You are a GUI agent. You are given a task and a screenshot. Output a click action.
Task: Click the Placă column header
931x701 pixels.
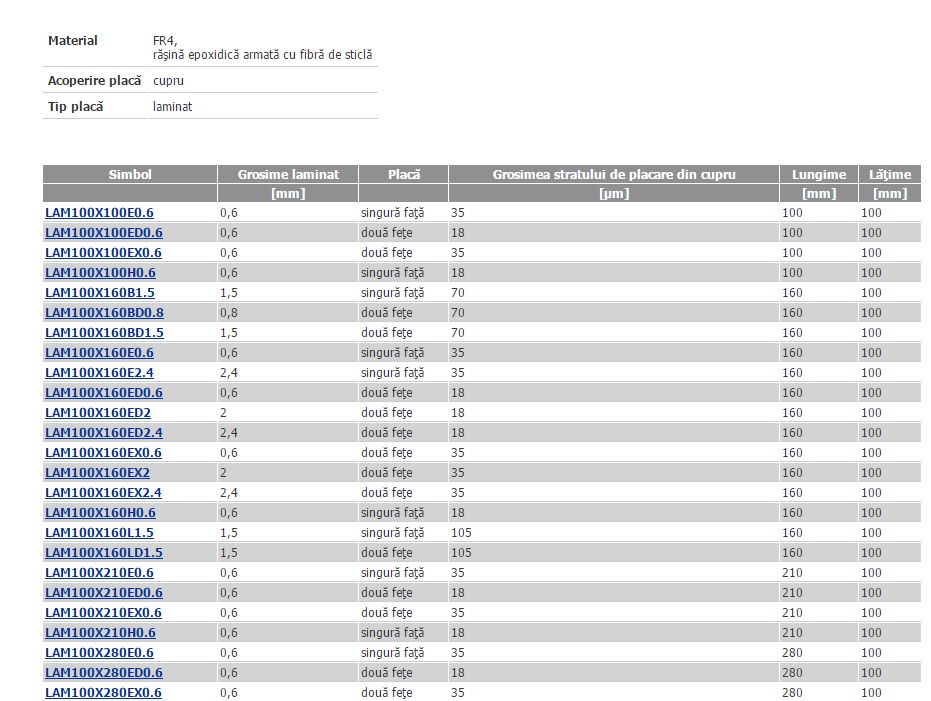pos(403,174)
